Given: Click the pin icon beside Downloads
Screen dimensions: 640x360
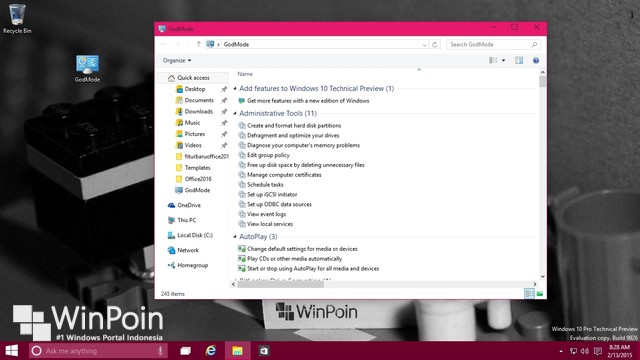Looking at the screenshot, I should (x=224, y=111).
